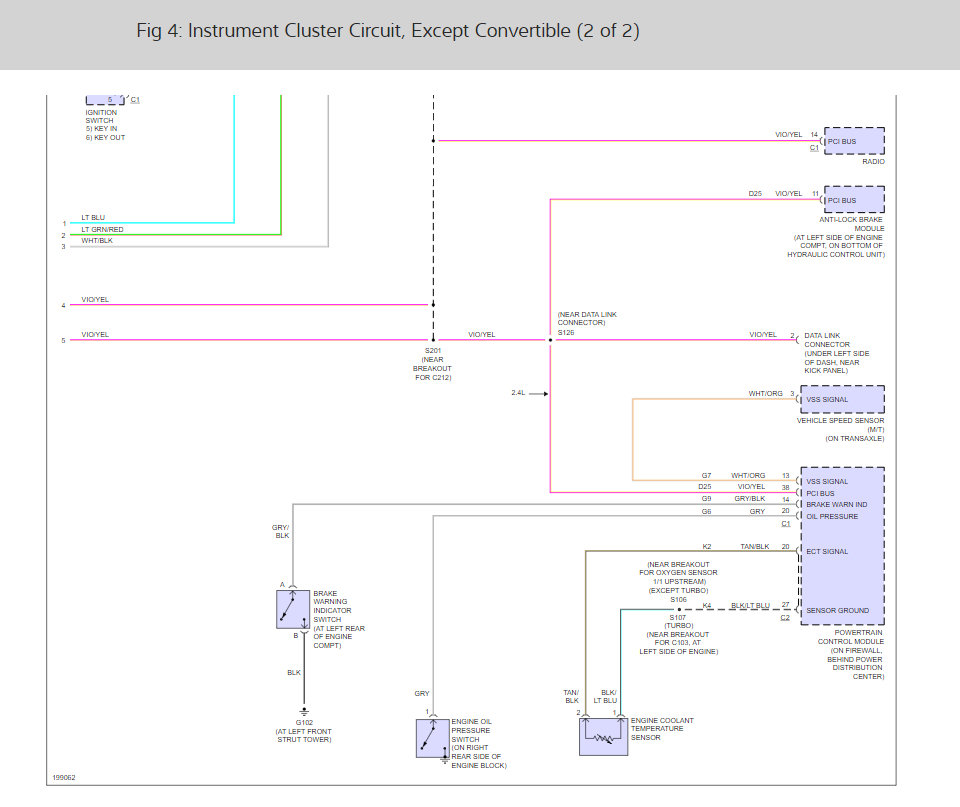
Task: Click the 'G102' ground label
Action: pyautogui.click(x=304, y=723)
